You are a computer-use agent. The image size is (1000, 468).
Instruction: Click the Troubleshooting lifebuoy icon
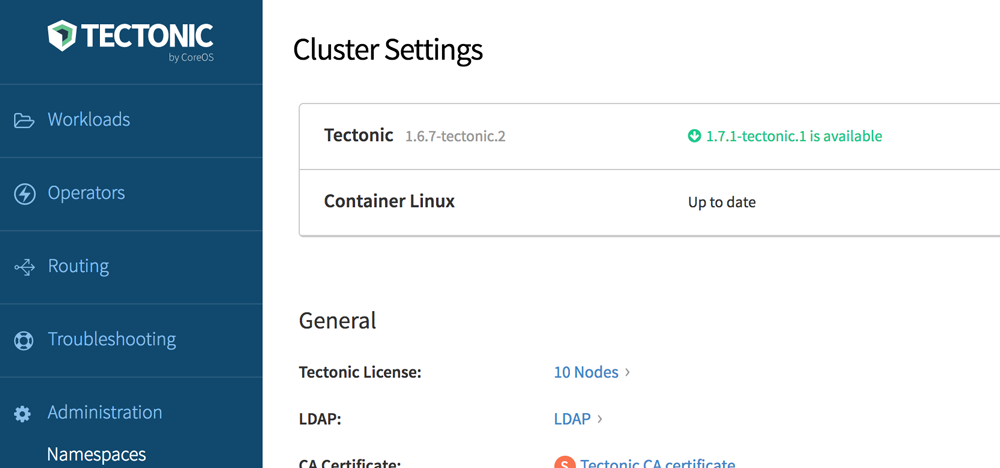click(x=24, y=340)
